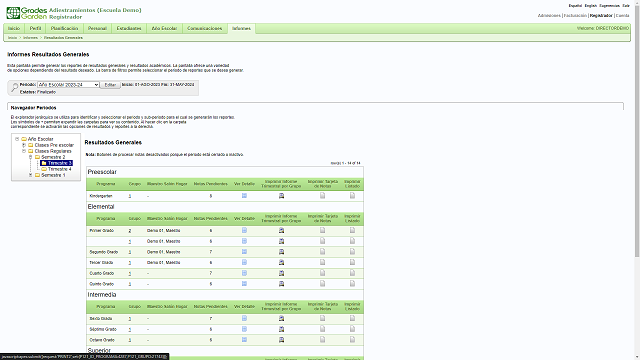Print listing icon for Kindergarten row

coord(352,196)
